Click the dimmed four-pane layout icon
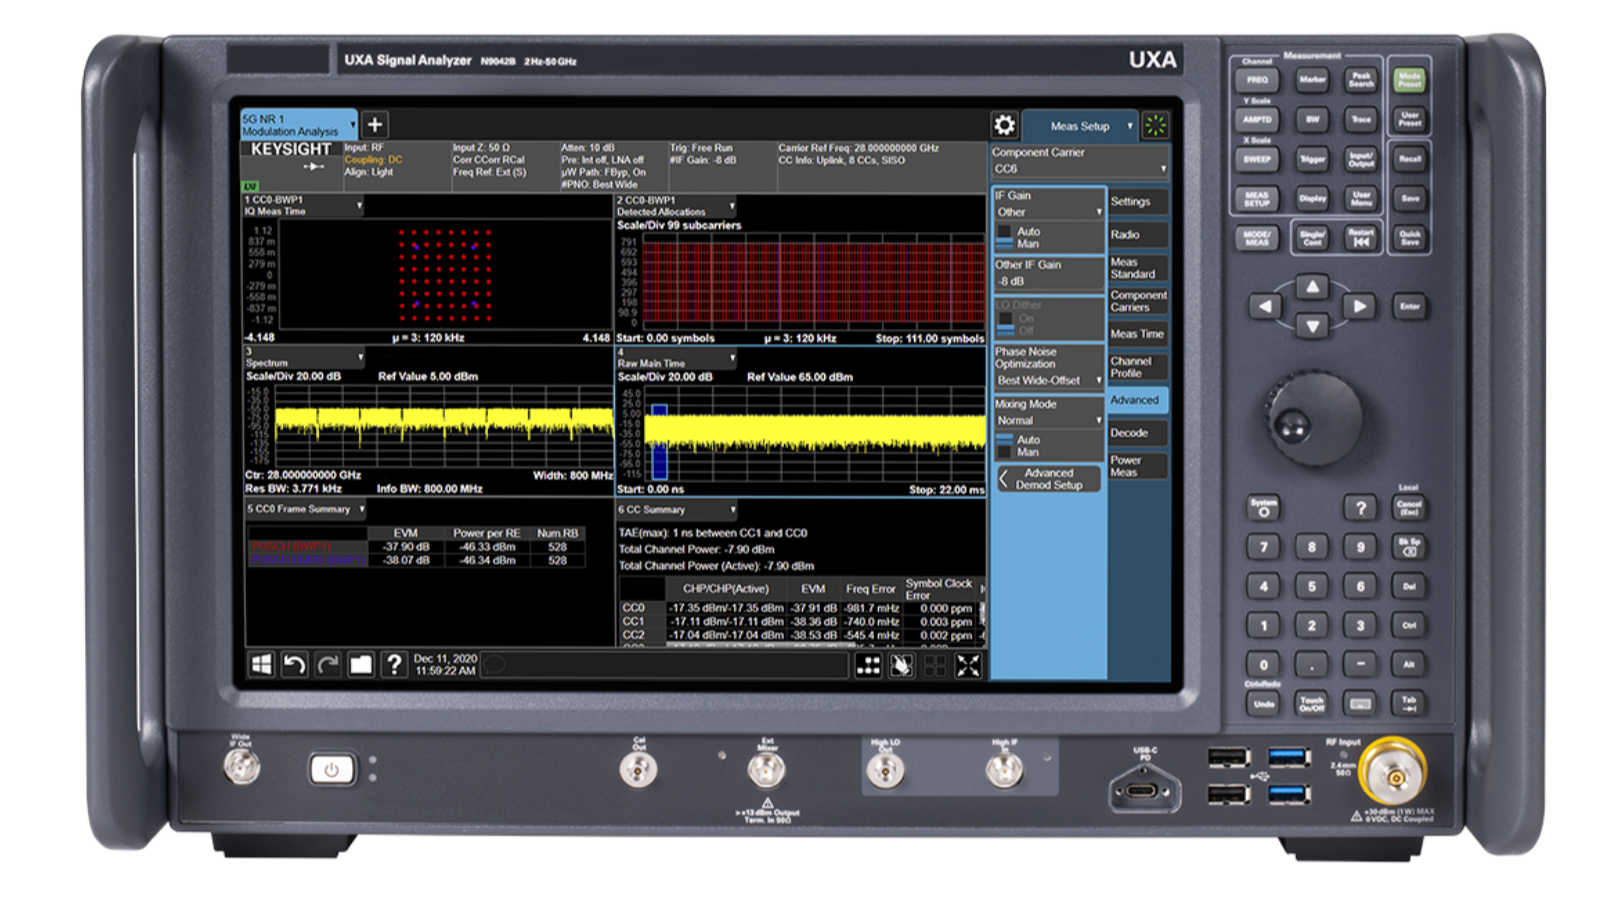 click(935, 666)
